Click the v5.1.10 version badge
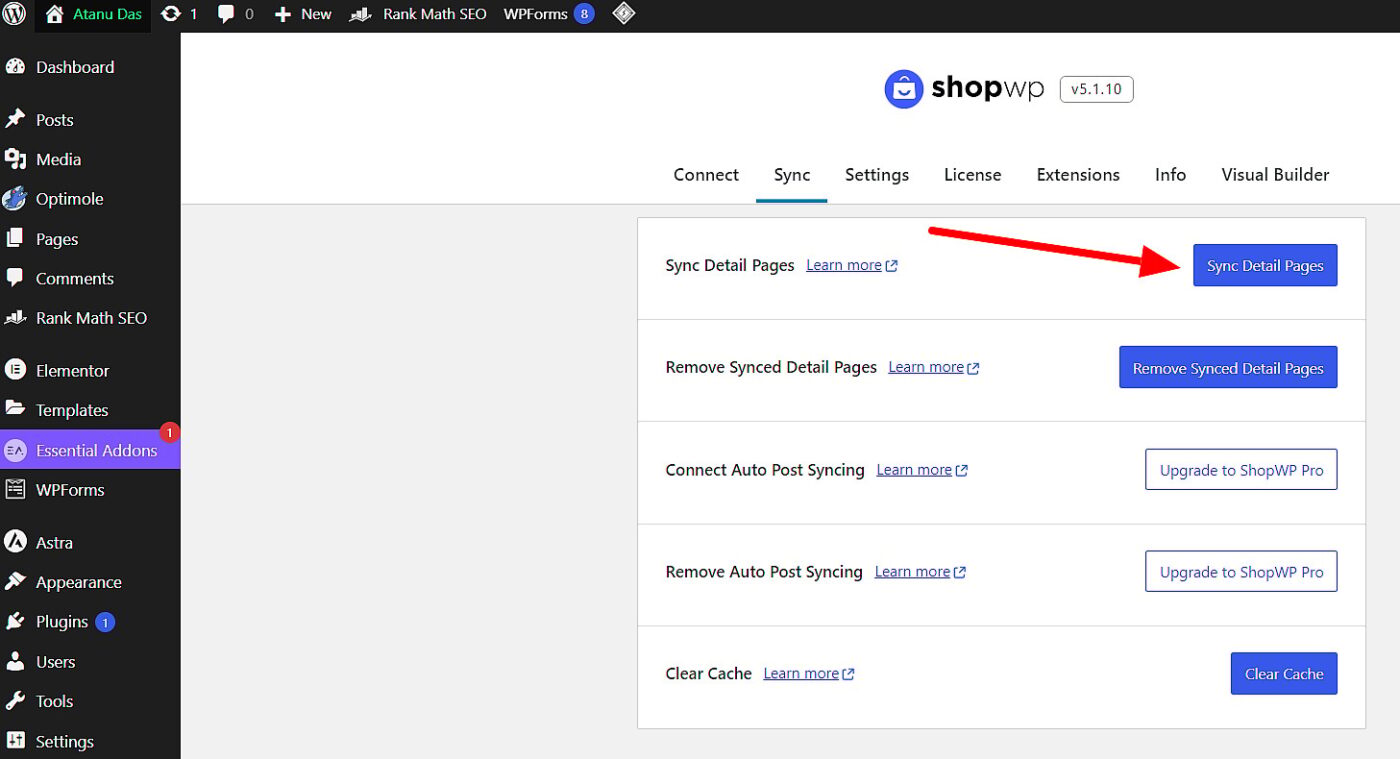 pos(1096,89)
